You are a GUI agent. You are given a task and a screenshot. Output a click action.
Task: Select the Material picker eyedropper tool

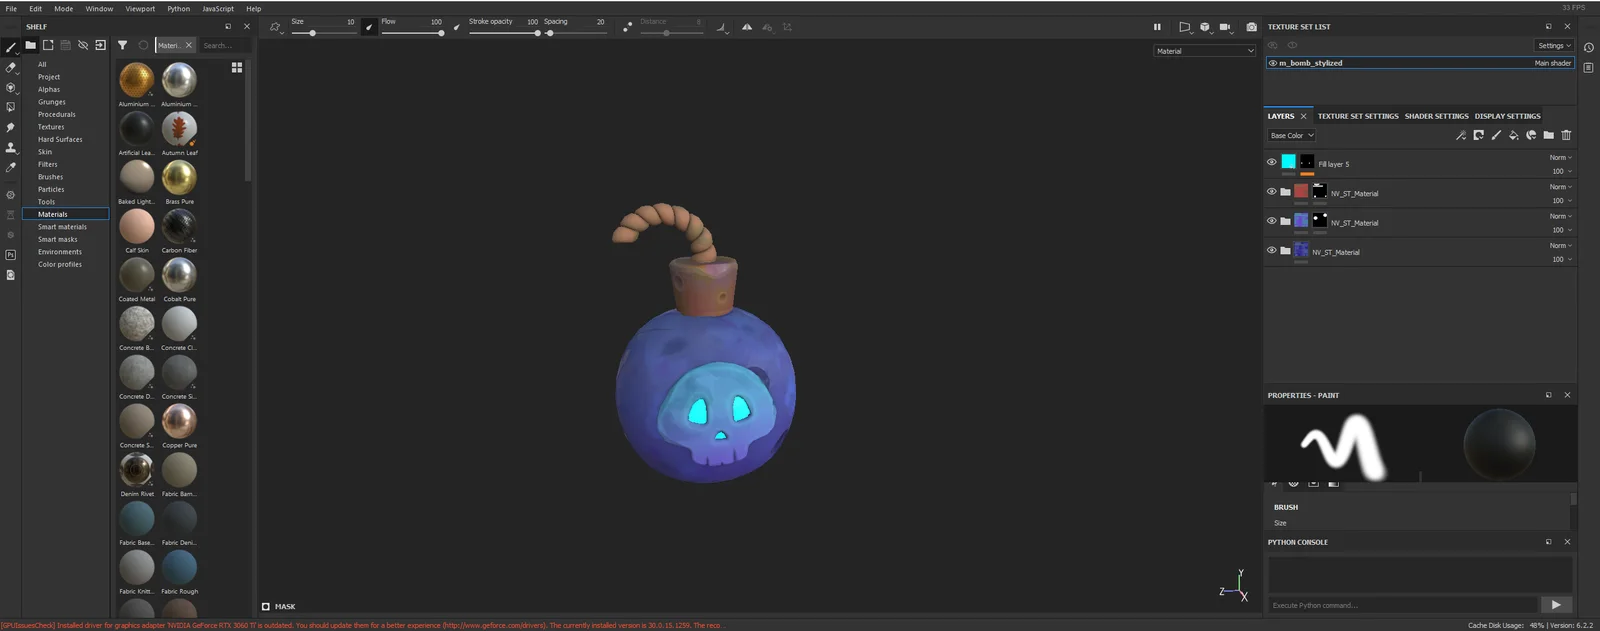click(x=11, y=167)
